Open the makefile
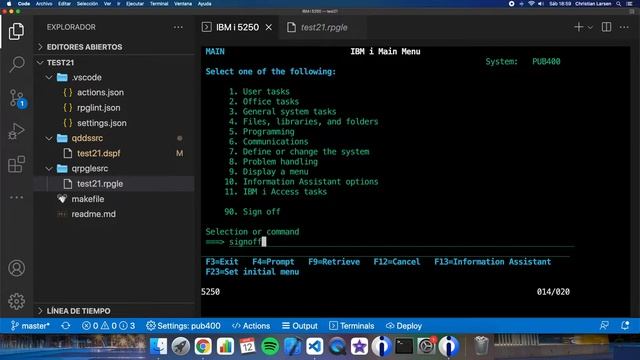The image size is (640, 360). coord(88,199)
